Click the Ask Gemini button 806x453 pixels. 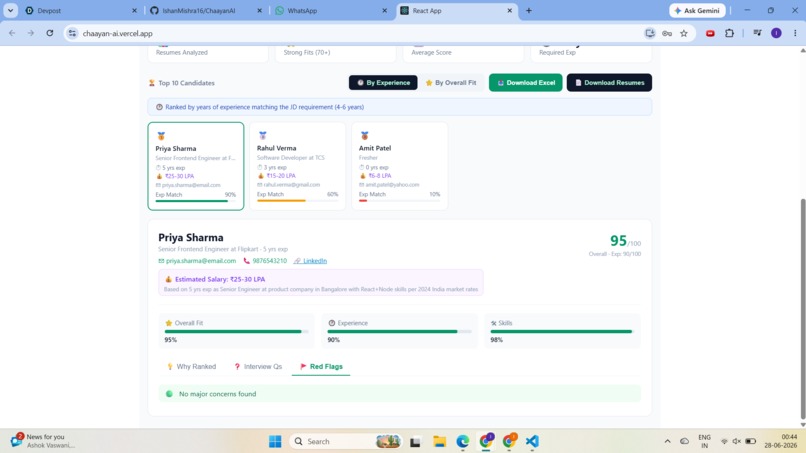click(x=697, y=10)
